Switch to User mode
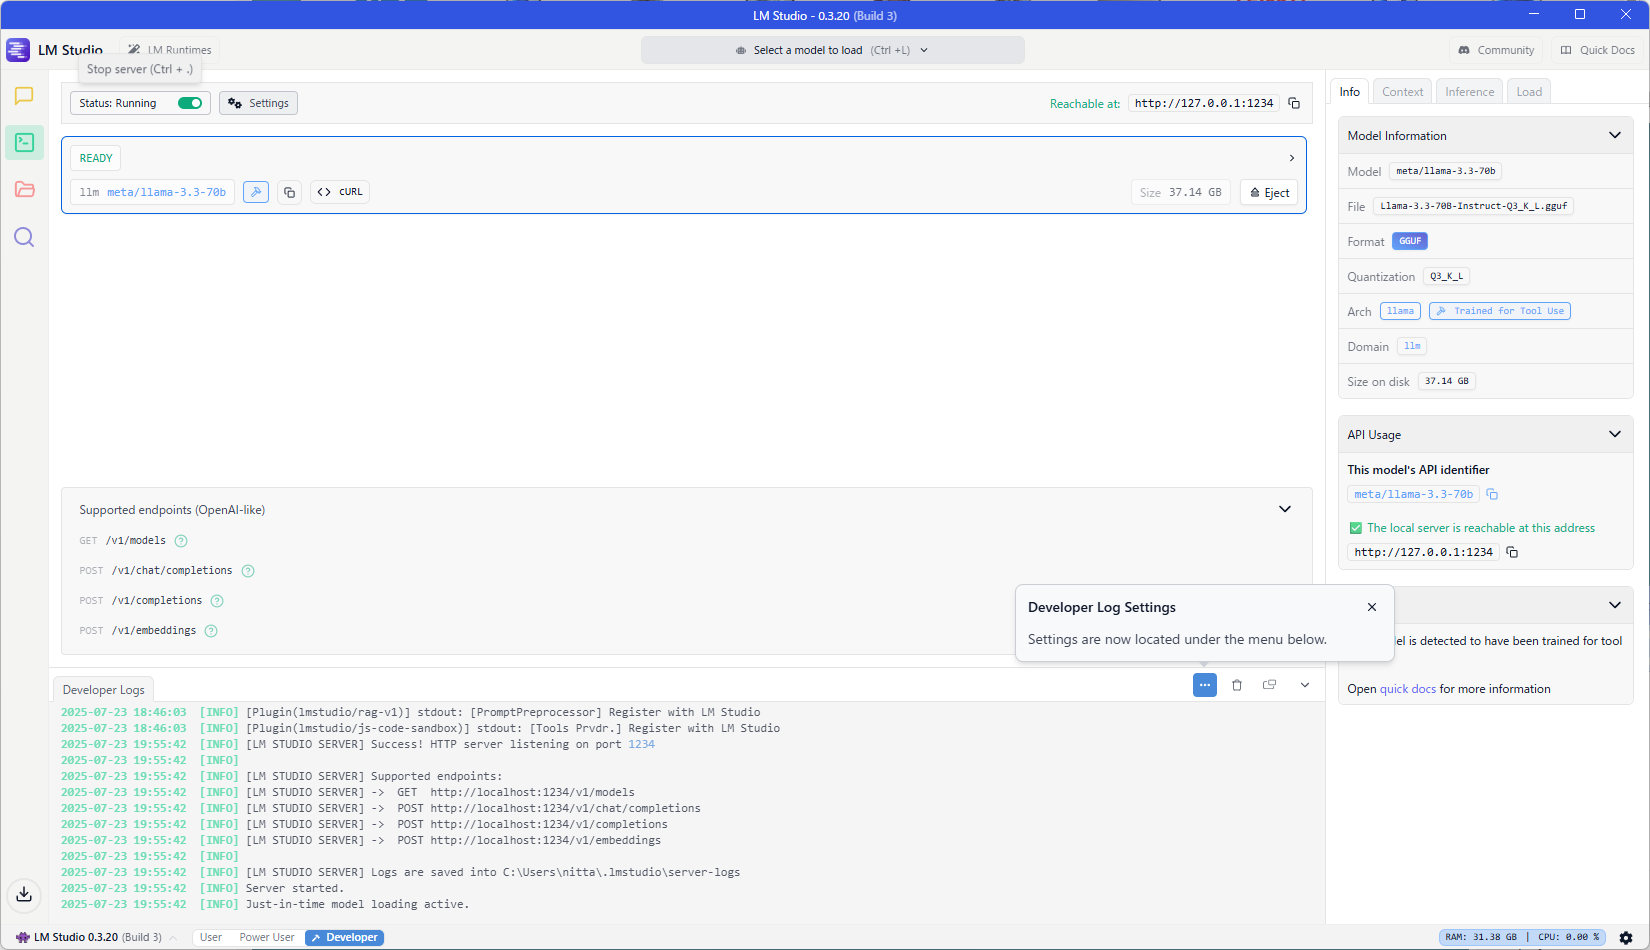 point(211,937)
